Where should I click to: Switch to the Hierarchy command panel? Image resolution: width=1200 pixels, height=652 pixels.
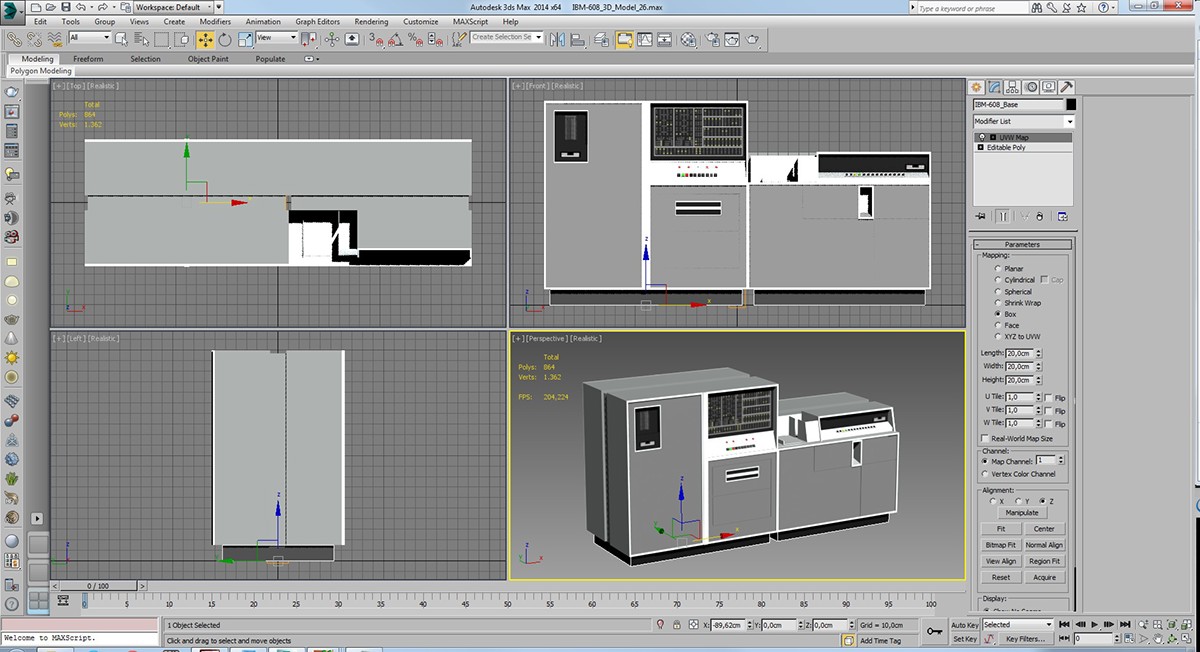point(1012,87)
